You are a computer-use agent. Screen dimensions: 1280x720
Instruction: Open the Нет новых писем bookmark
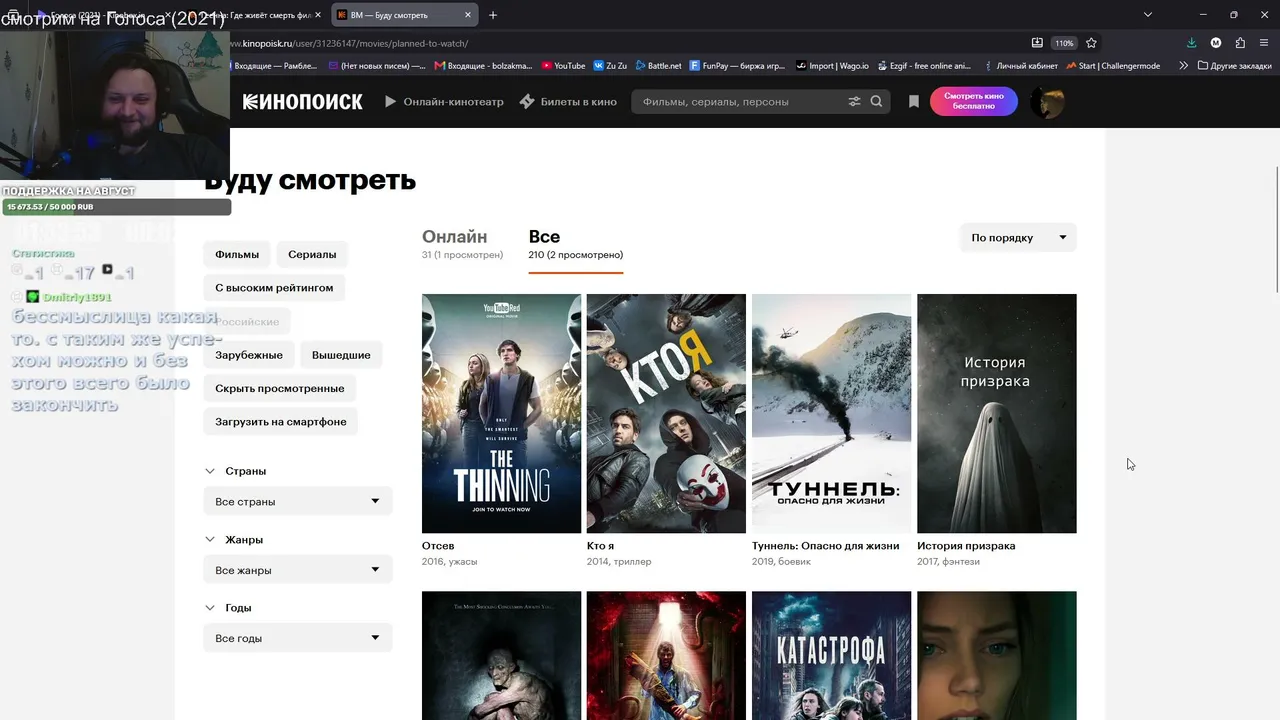[x=376, y=66]
